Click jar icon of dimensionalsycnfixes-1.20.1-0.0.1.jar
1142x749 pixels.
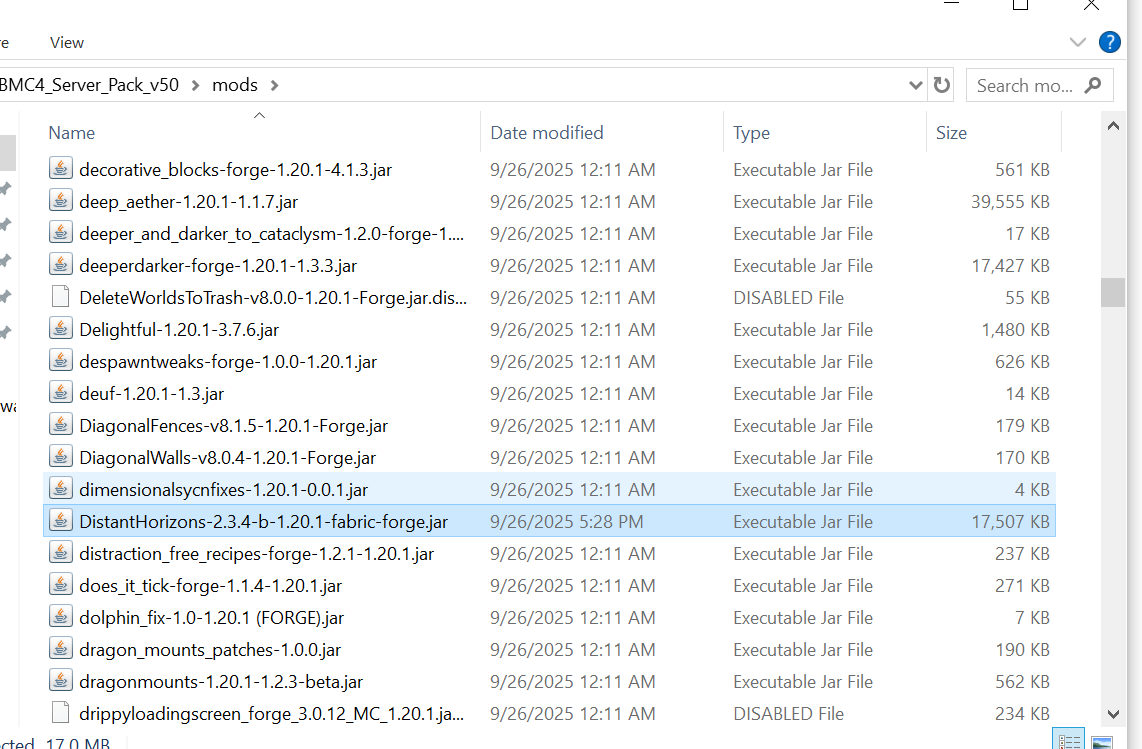click(x=60, y=490)
